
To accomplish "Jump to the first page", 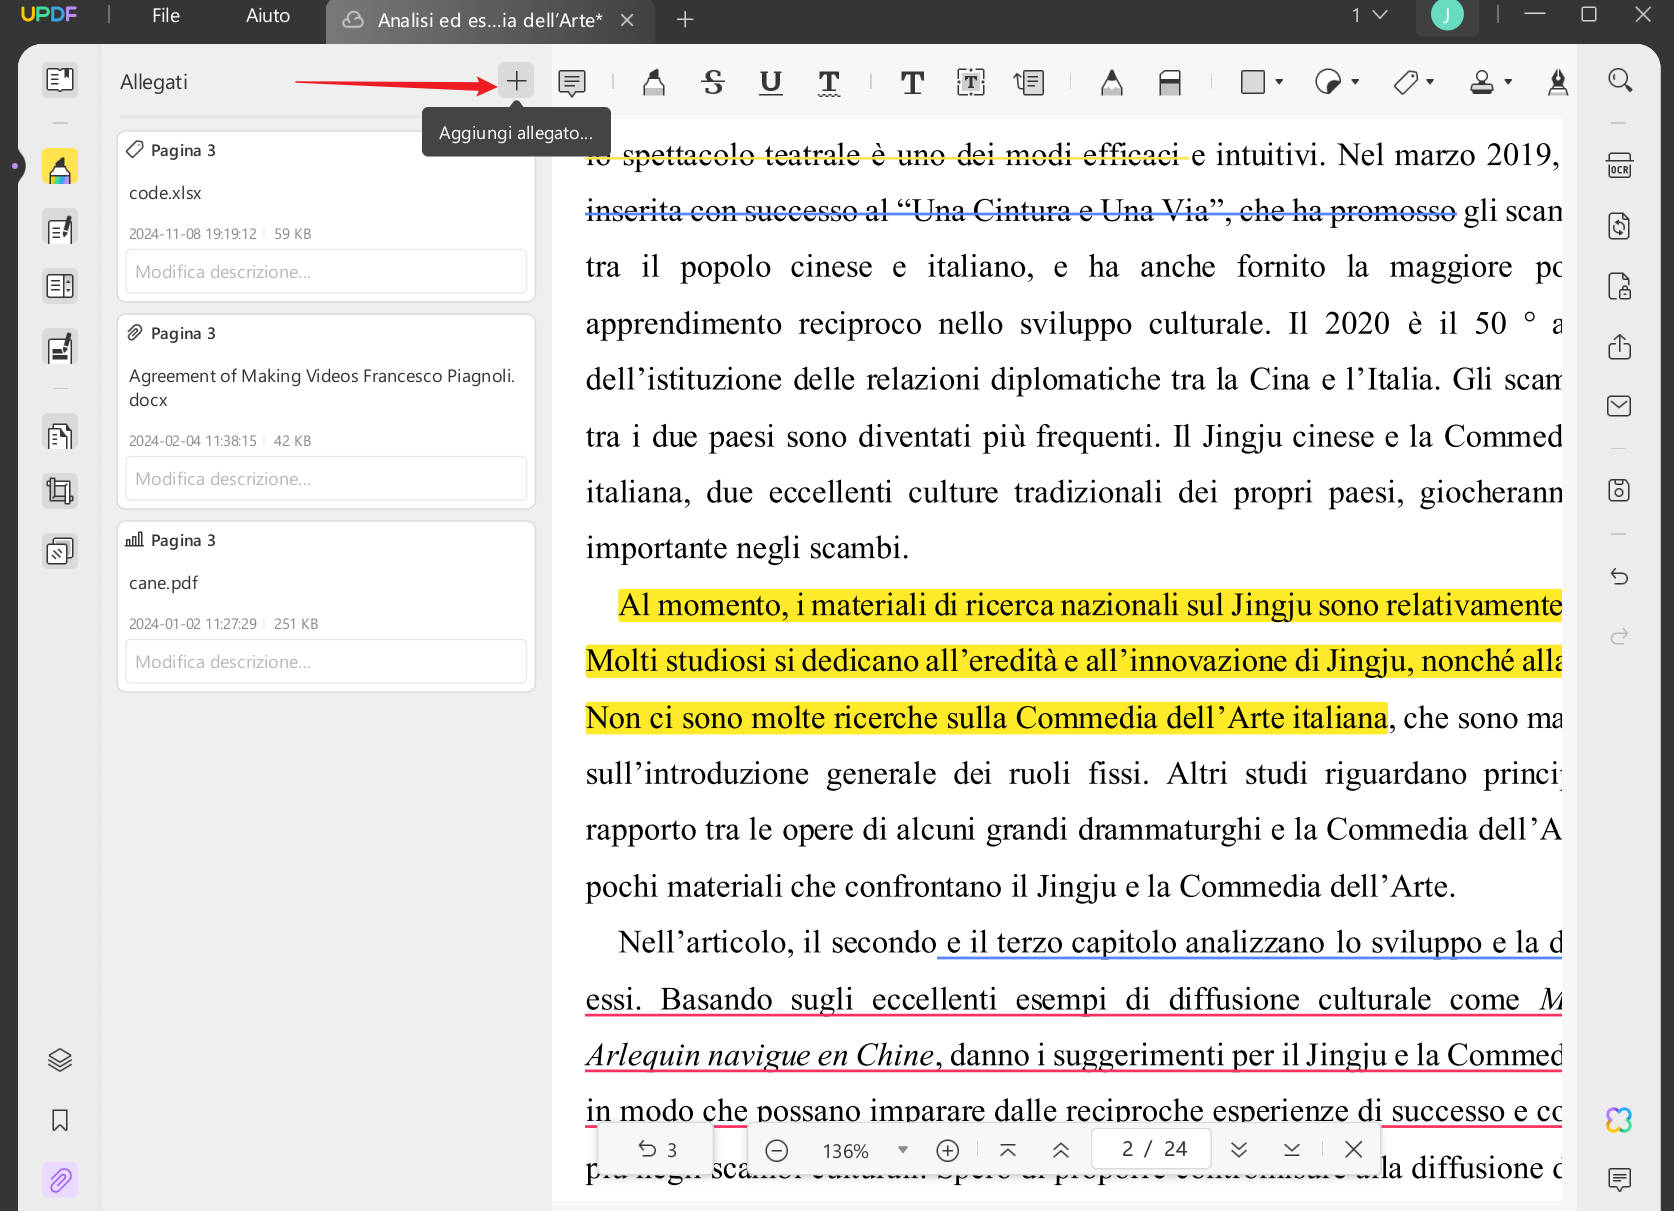I will click(1008, 1150).
